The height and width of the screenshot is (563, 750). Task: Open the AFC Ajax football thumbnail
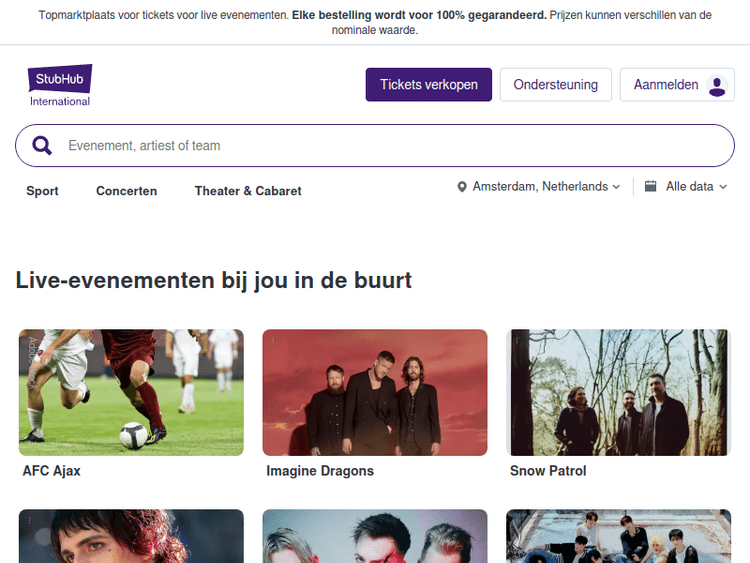pos(131,392)
